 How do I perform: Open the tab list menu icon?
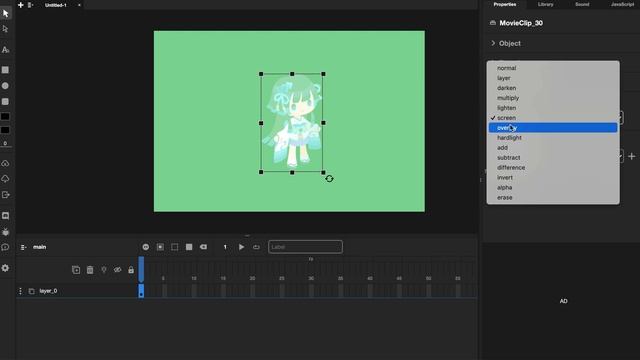(x=31, y=5)
